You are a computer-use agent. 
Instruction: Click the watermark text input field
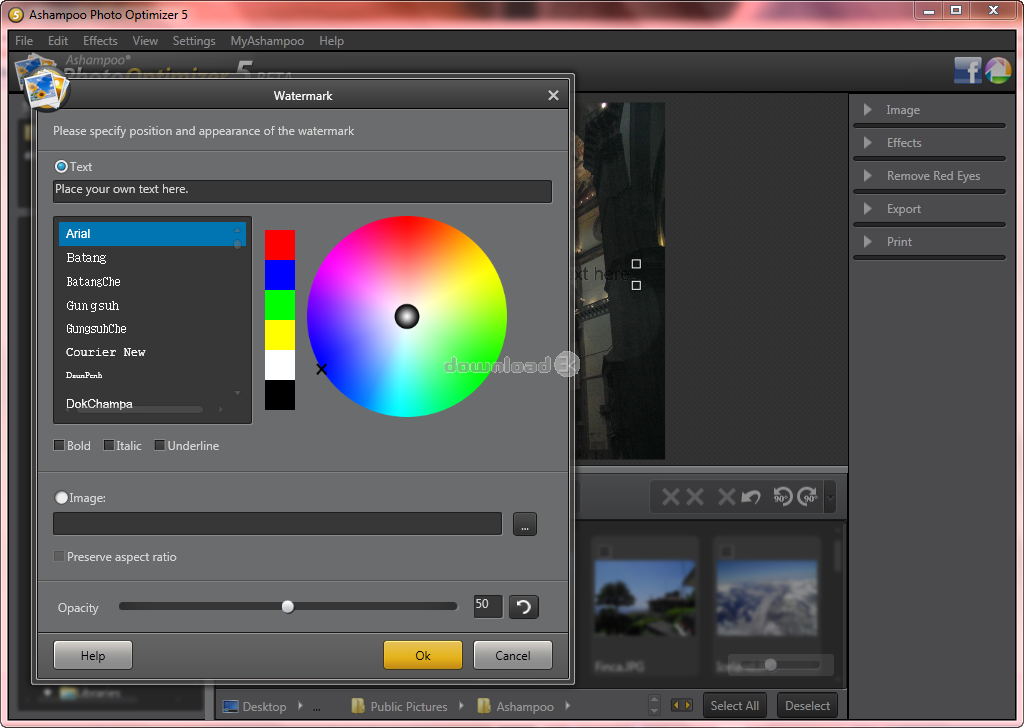(302, 191)
